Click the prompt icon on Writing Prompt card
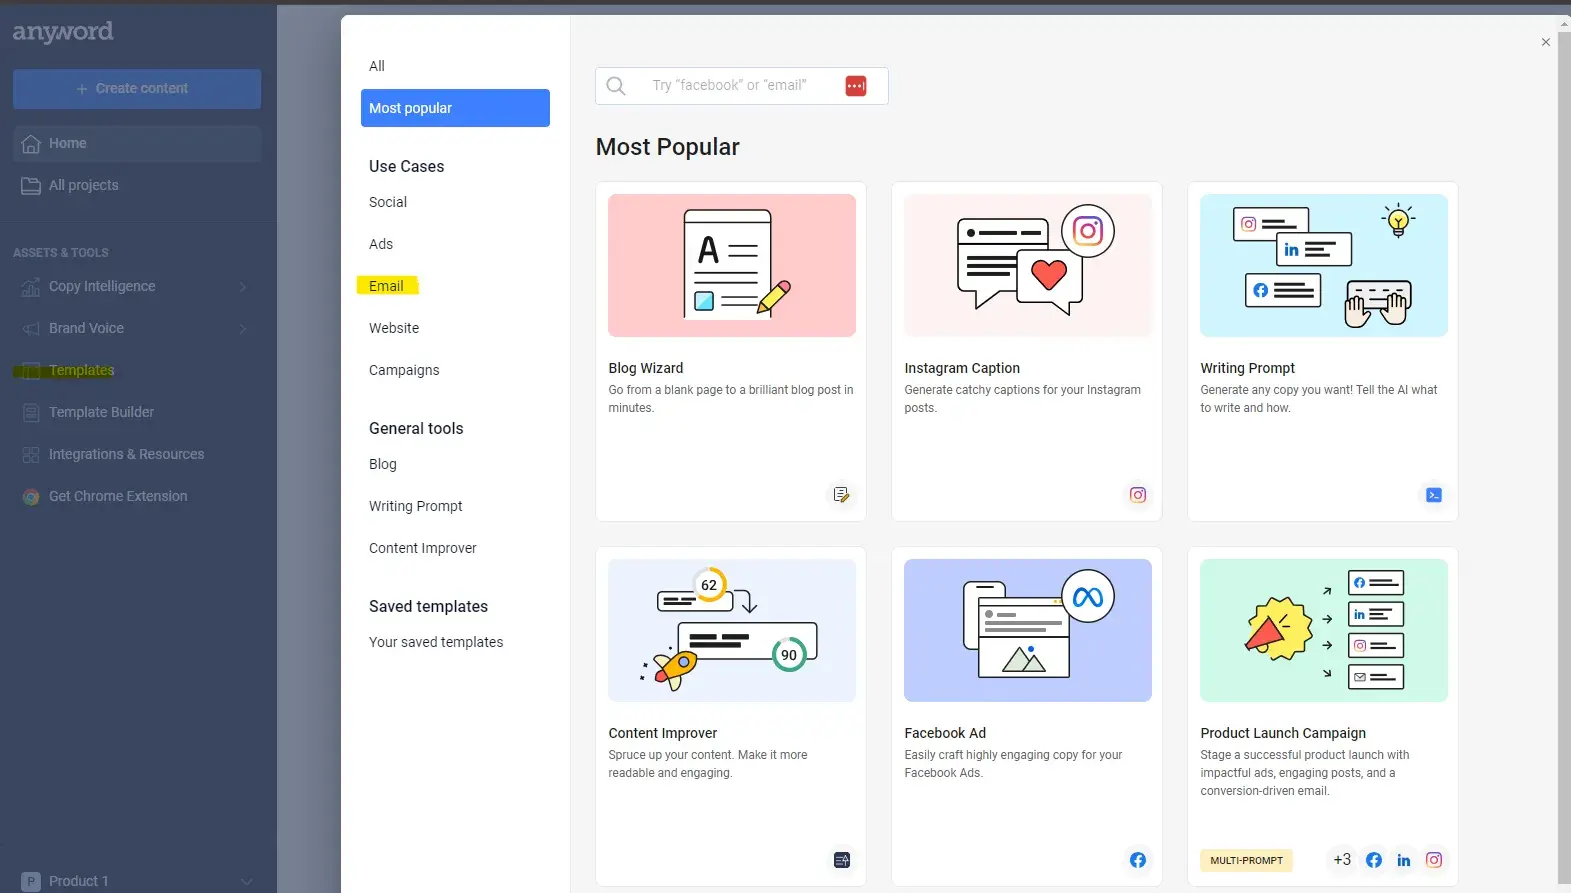 click(1433, 495)
